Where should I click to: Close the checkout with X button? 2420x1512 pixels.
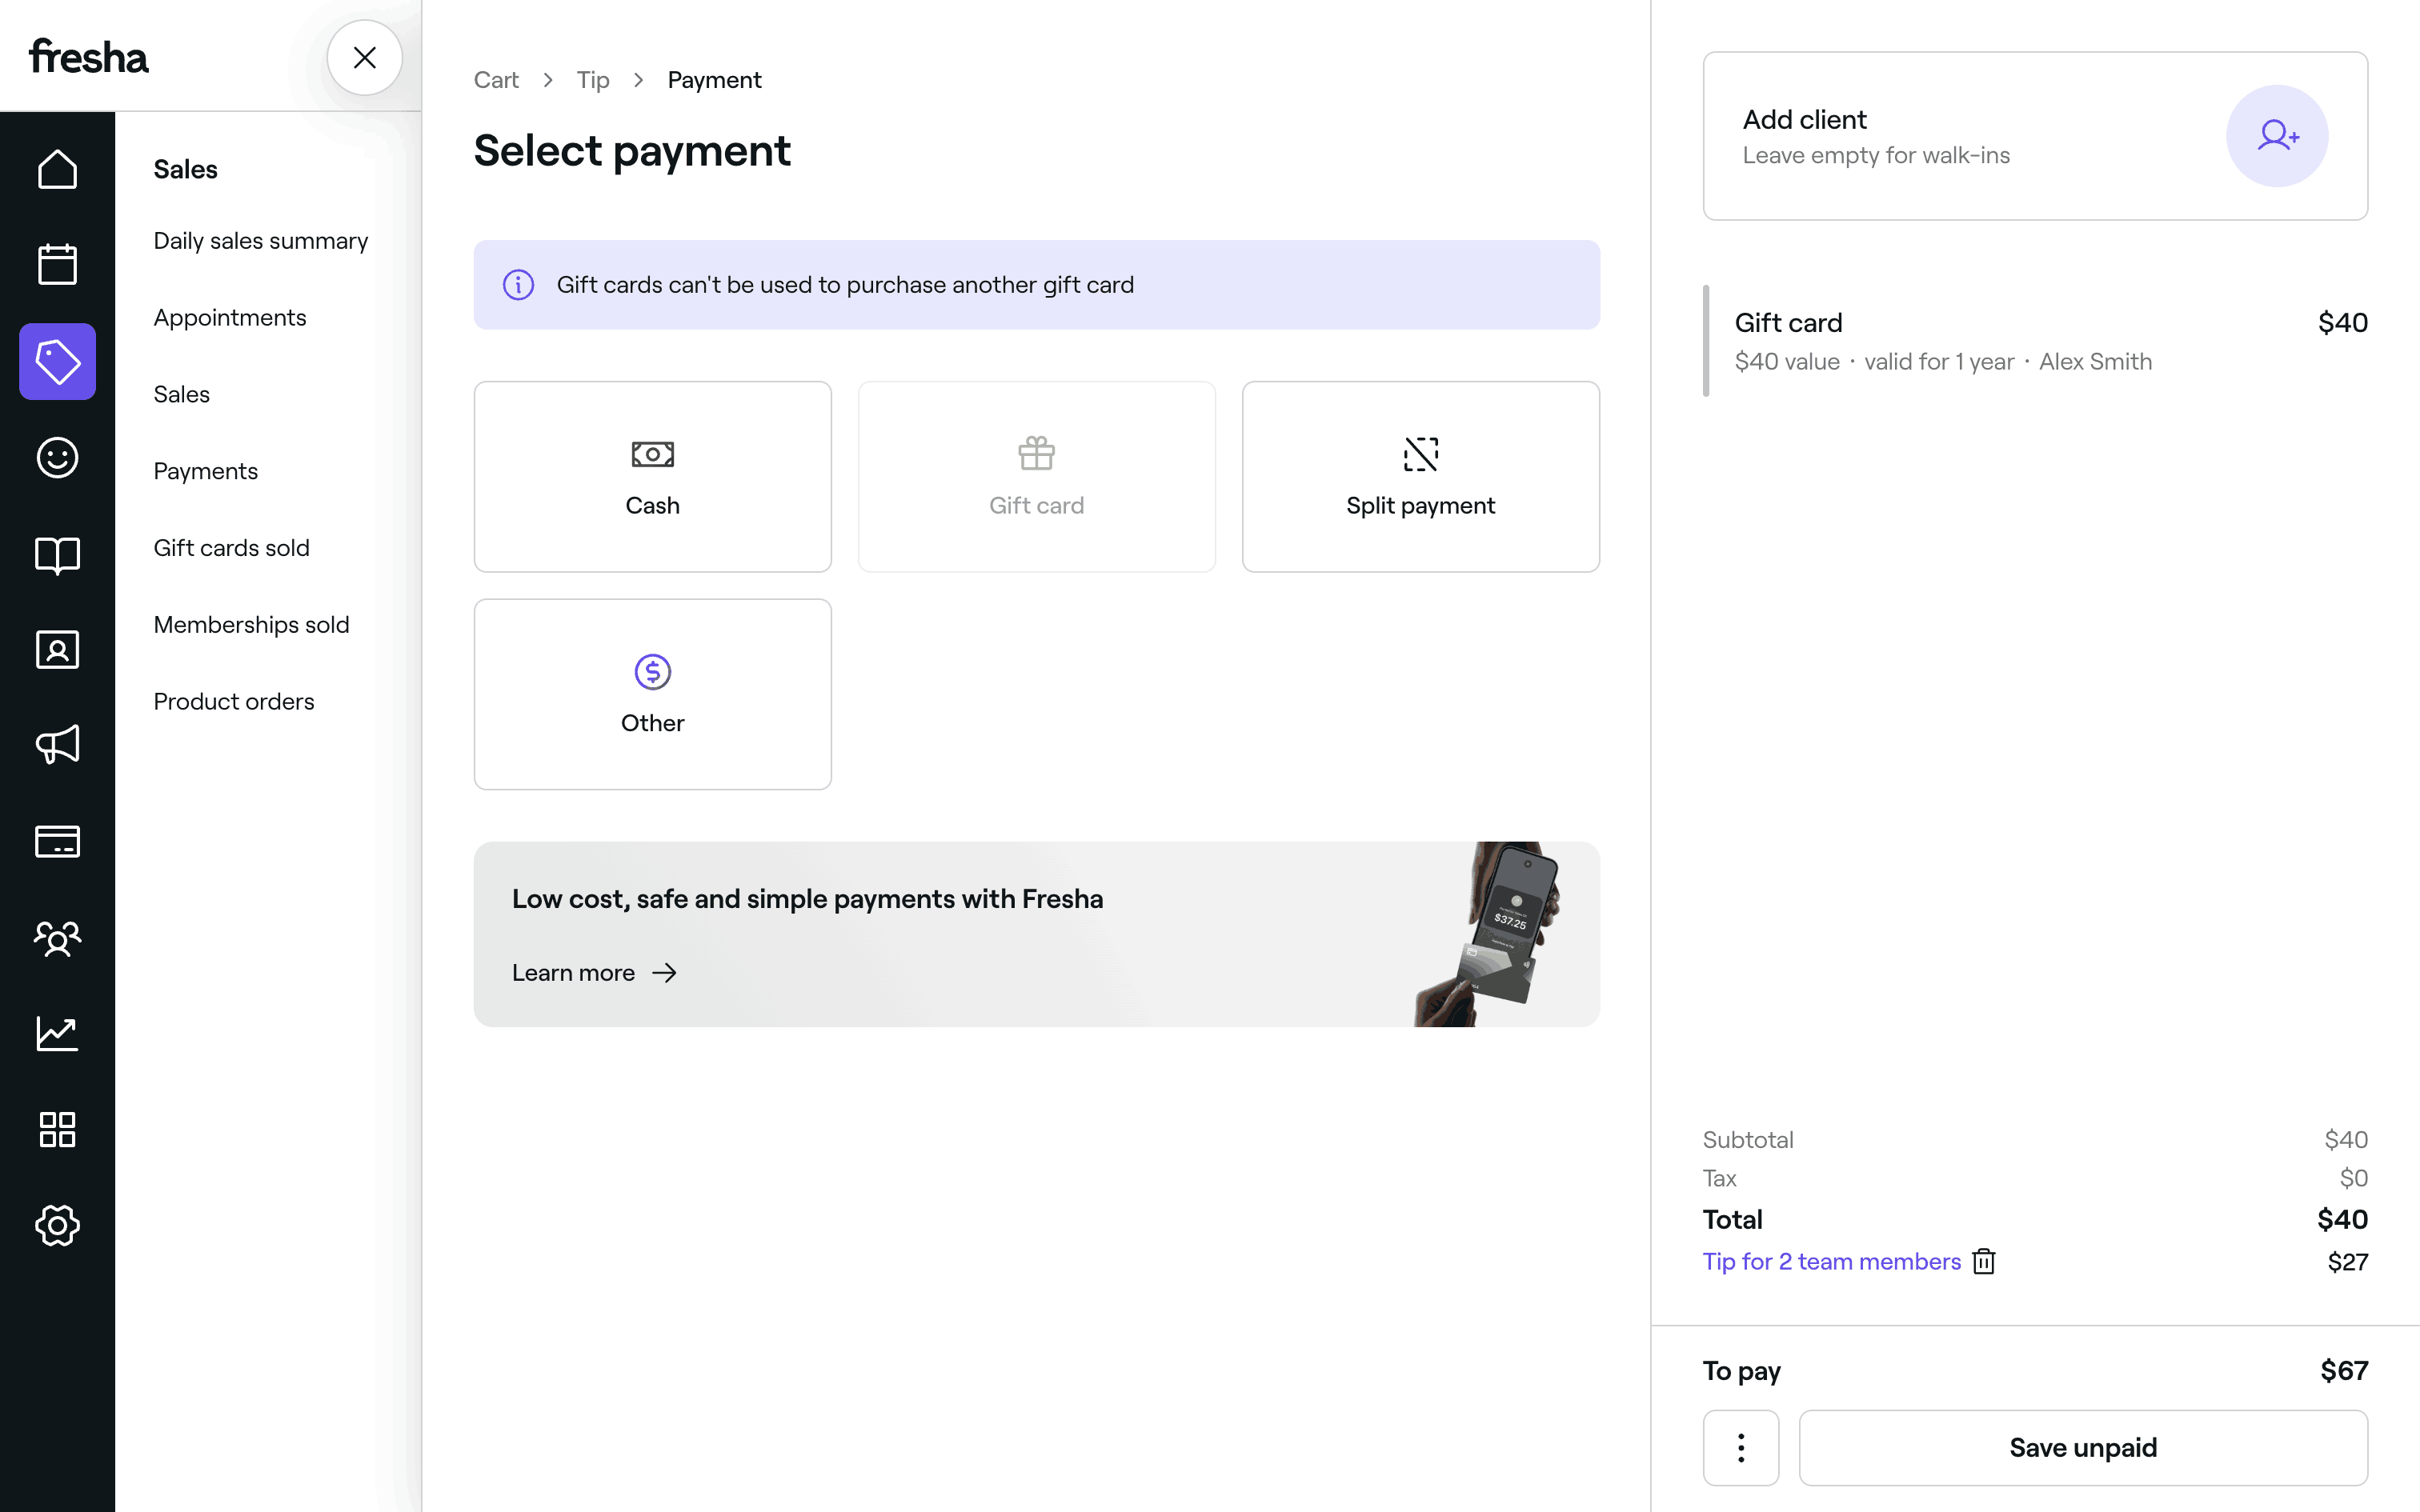click(365, 58)
